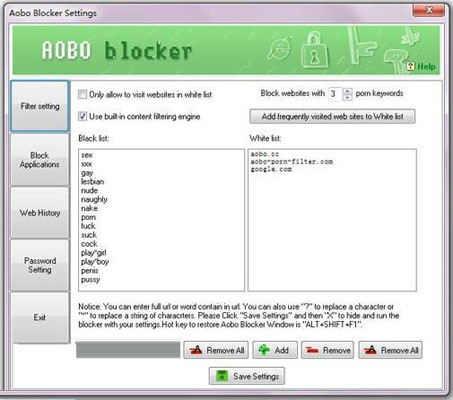
Task: Click the Save Settings button
Action: [247, 376]
